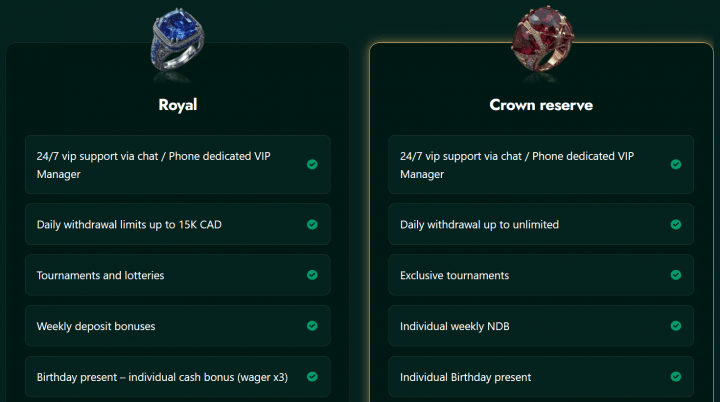Click the Tournaments and lotteries text
Screen dimensions: 720x402
(100, 275)
